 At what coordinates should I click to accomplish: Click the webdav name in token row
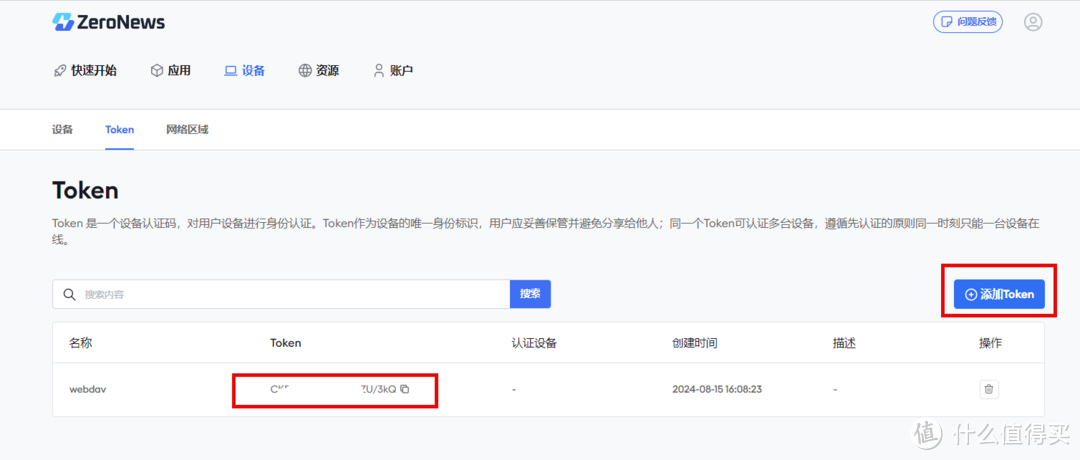point(87,389)
